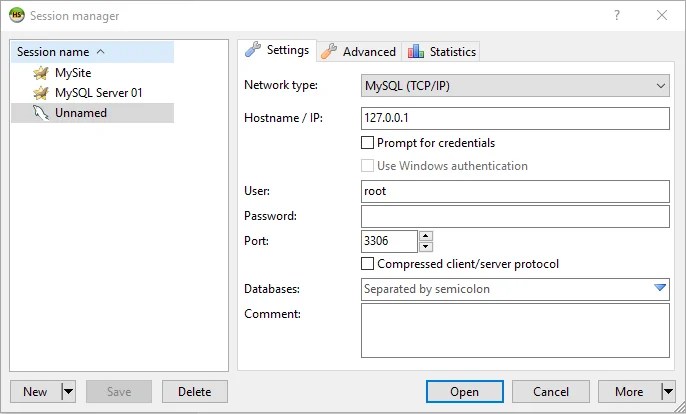The image size is (686, 414).
Task: Delete the selected session
Action: click(x=195, y=391)
